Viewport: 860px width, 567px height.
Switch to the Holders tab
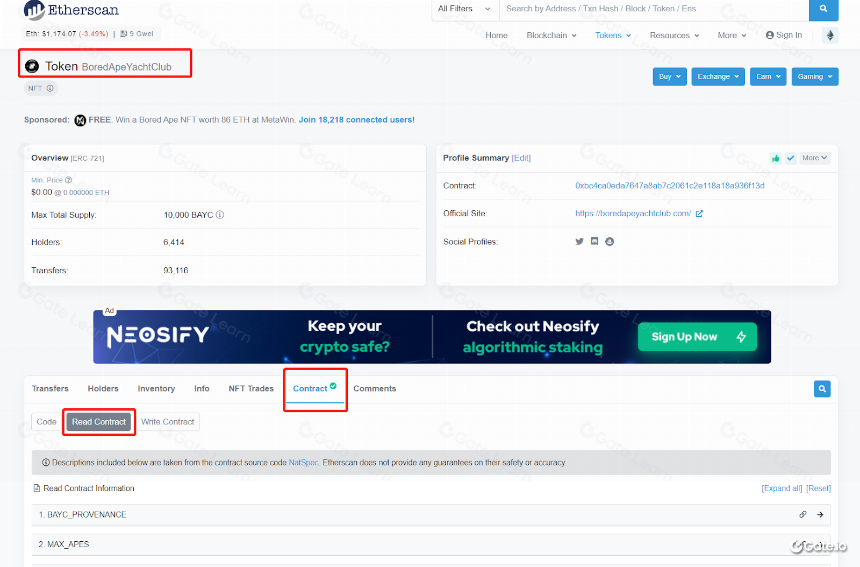pos(103,389)
